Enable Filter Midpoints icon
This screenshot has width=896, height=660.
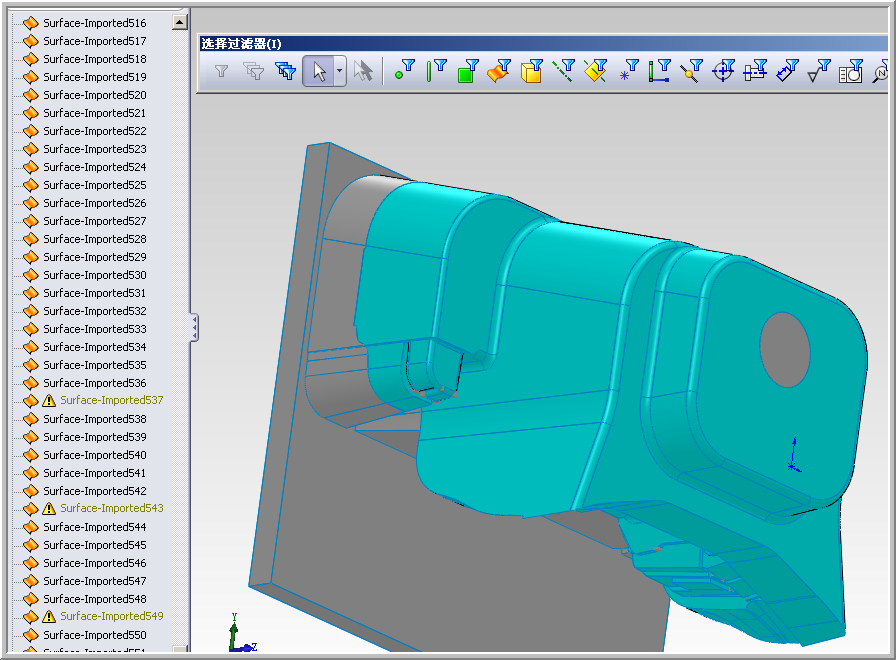point(691,71)
